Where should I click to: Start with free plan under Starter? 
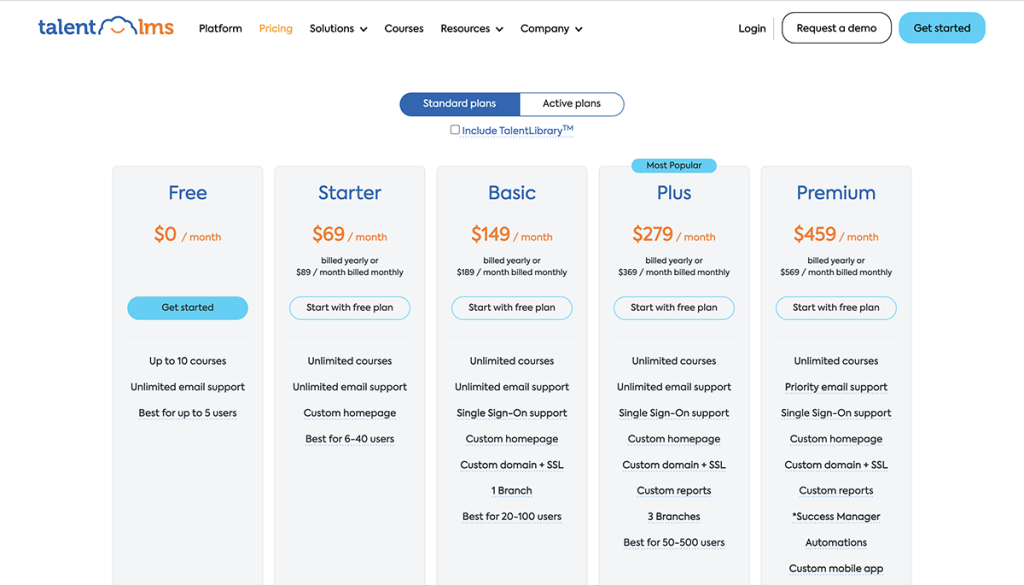349,308
